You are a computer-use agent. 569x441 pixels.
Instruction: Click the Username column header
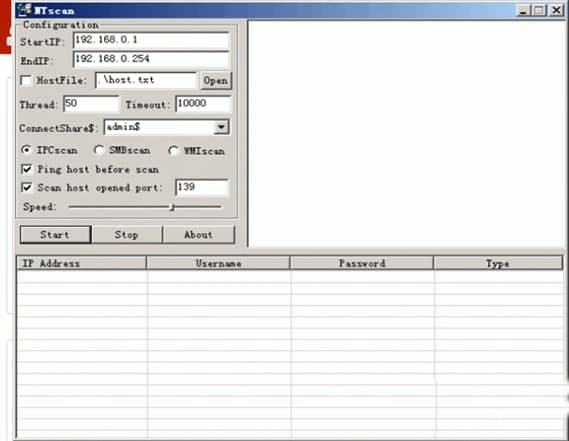pos(218,263)
